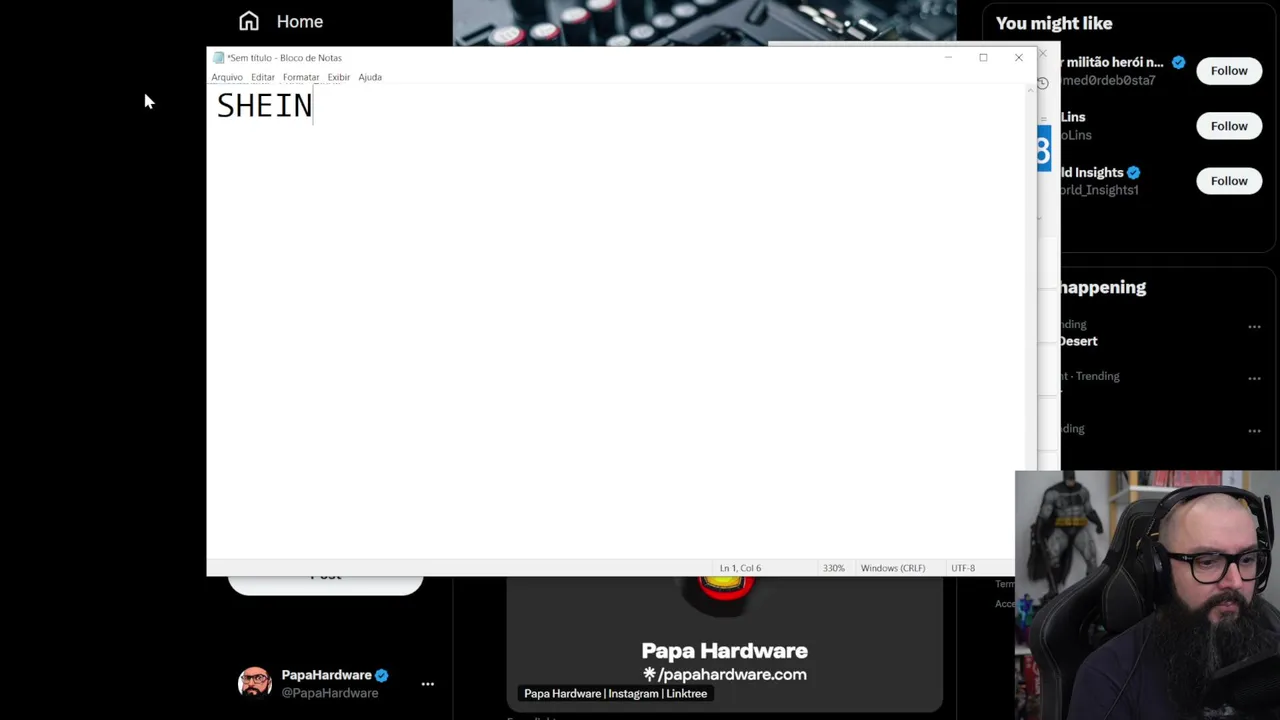Screen dimensions: 1280x720
Task: Follow the 'ld Insights' suggested account
Action: (1229, 181)
